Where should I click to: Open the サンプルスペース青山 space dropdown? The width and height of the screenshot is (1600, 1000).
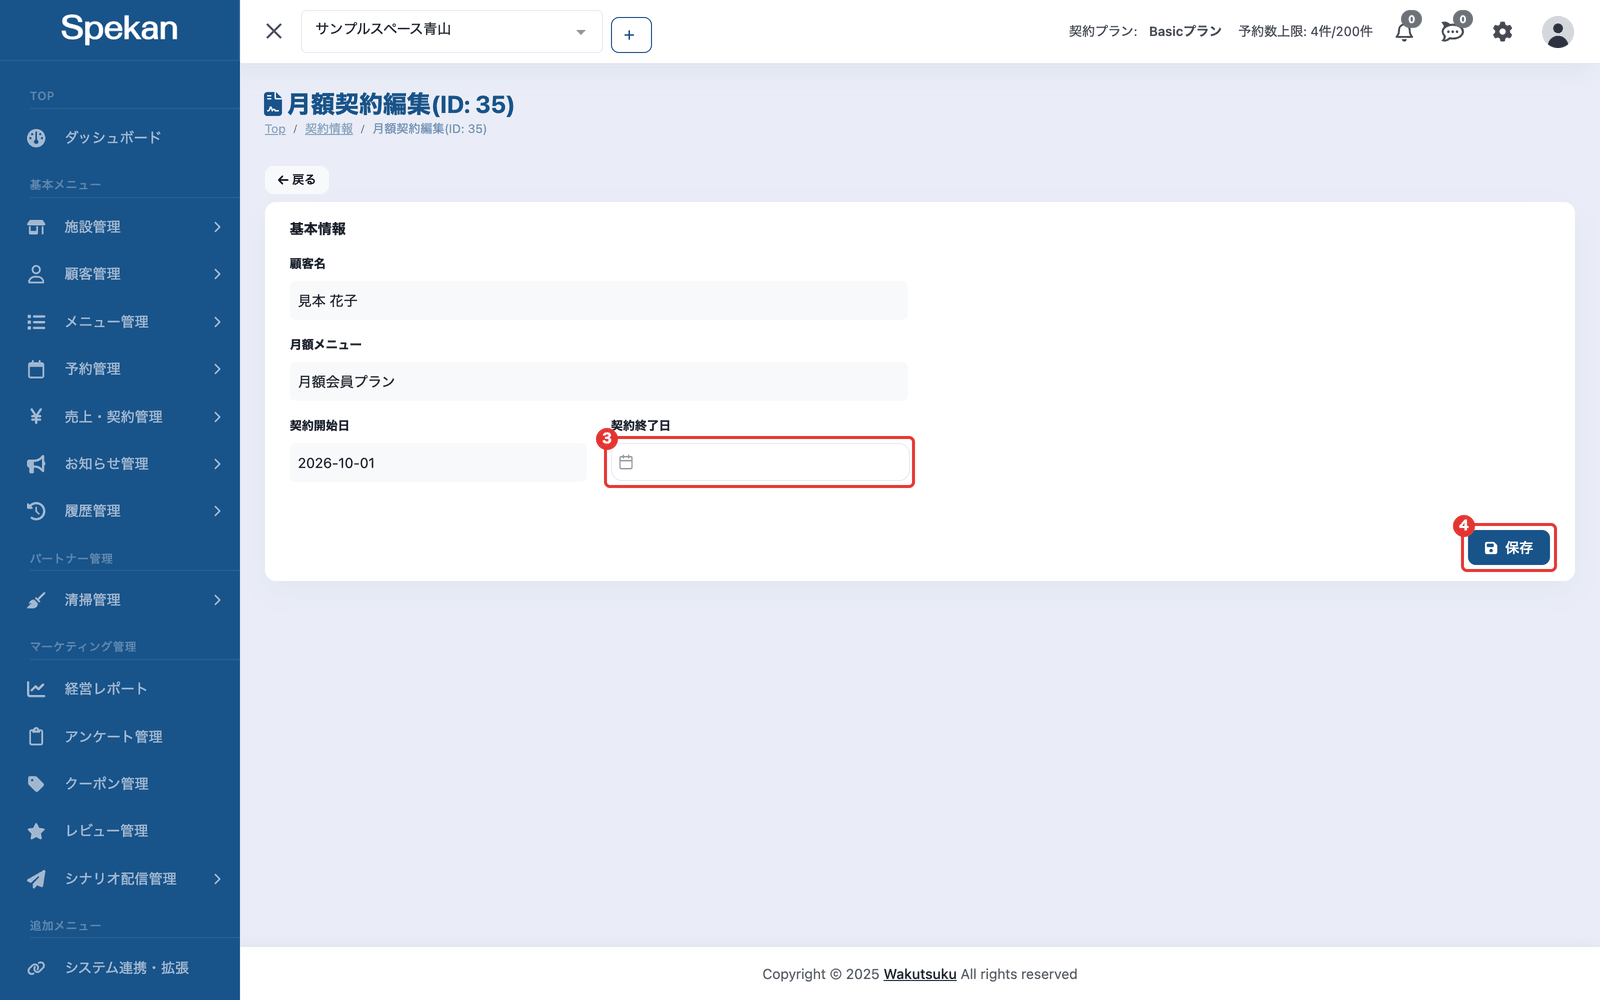point(451,31)
